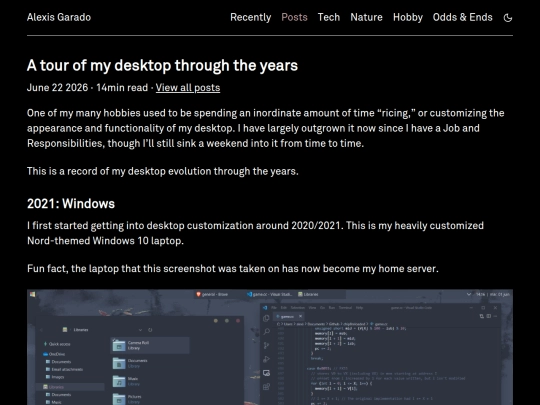The width and height of the screenshot is (540, 405).
Task: Follow the View all posts link
Action: coord(188,87)
